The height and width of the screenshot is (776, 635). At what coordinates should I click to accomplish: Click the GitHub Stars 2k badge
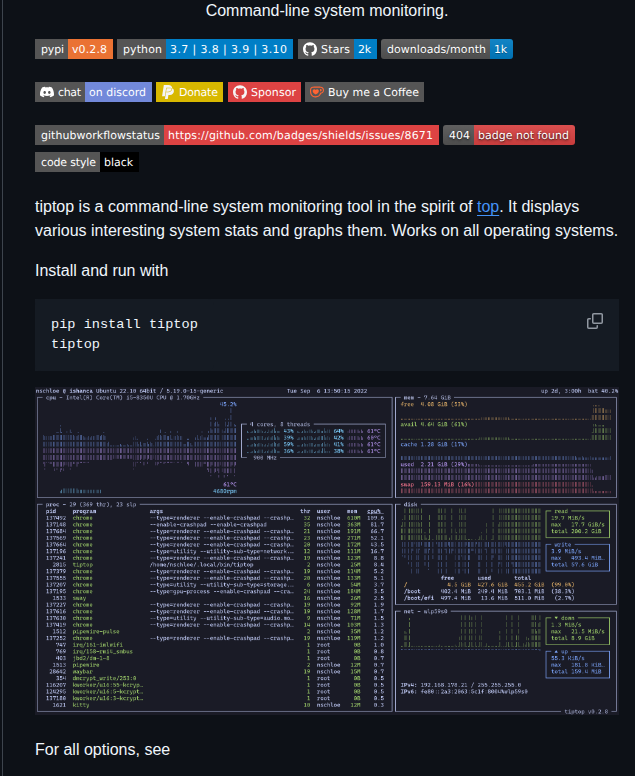tap(338, 49)
